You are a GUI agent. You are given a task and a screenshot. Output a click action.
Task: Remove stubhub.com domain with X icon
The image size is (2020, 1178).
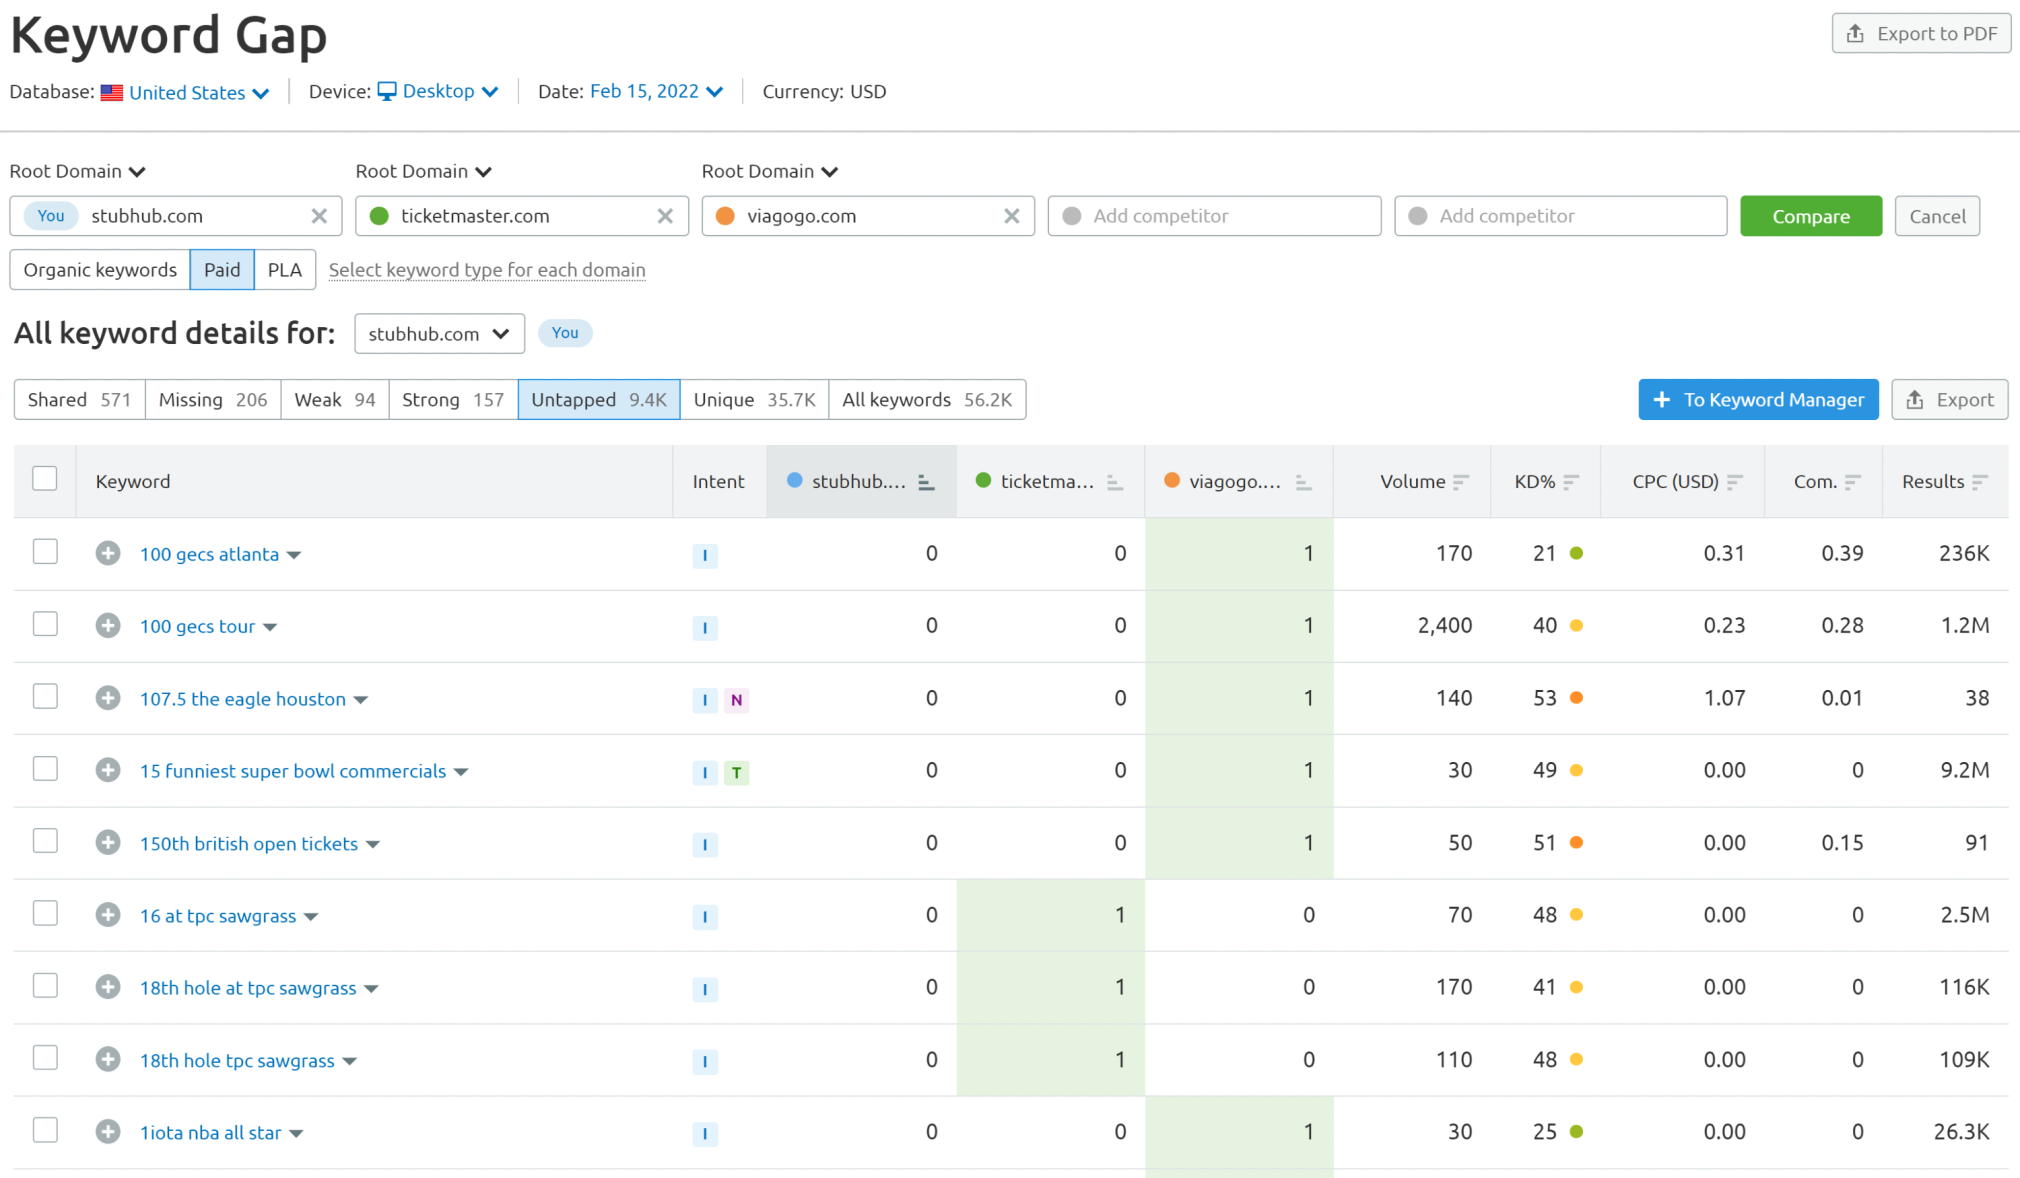coord(319,216)
